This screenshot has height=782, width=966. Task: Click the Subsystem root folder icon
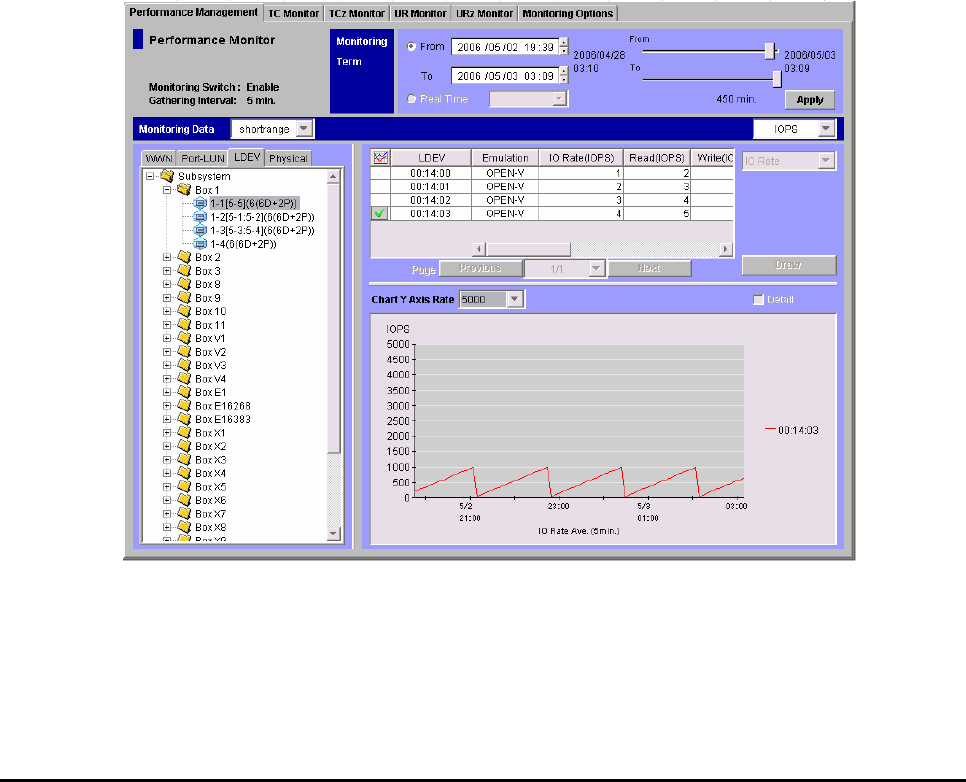[x=167, y=176]
